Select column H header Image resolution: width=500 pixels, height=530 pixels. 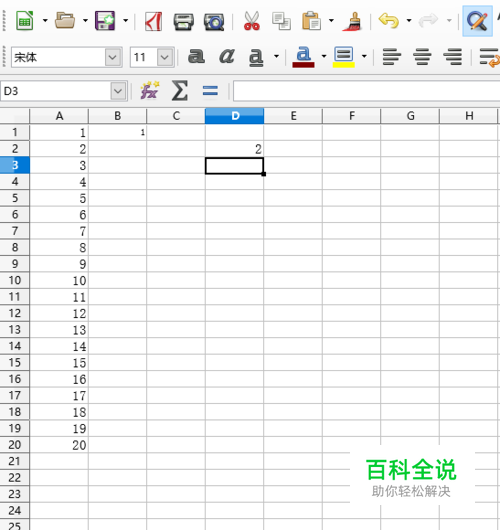pos(469,116)
